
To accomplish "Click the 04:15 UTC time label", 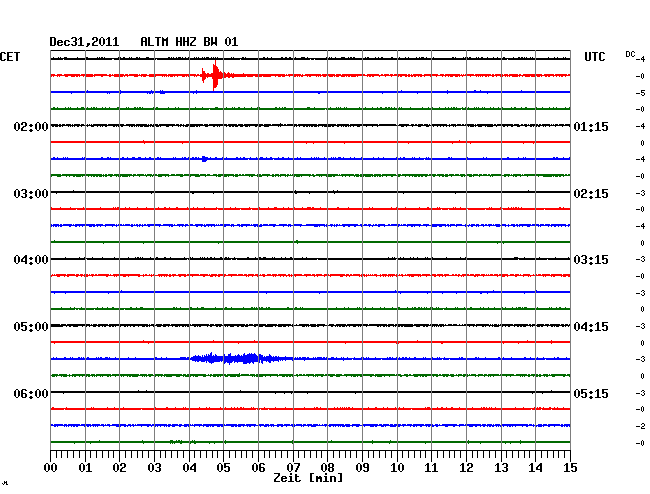I will click(591, 327).
